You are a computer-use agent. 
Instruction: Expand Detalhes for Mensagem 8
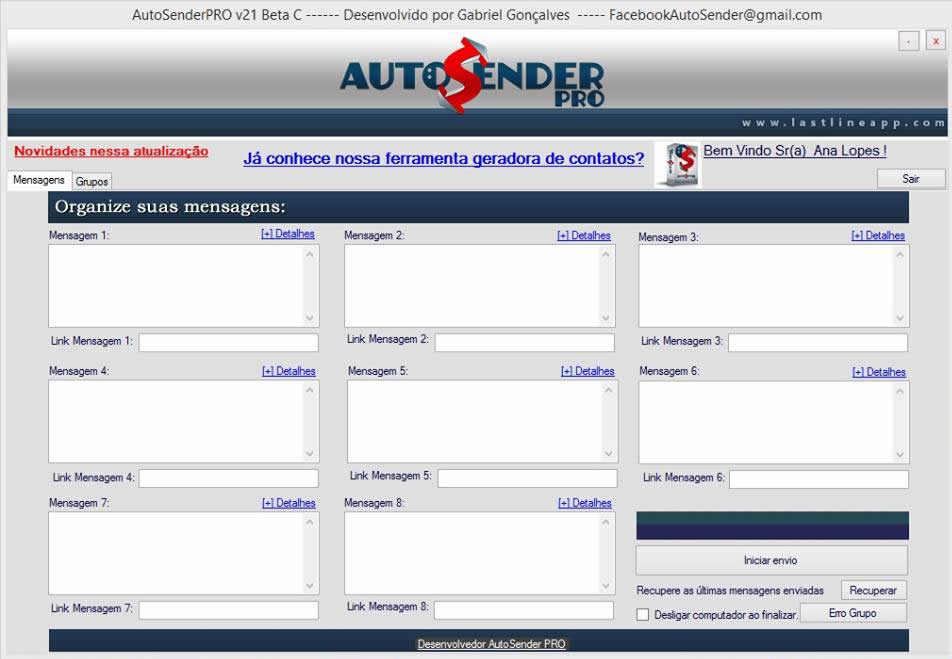point(585,503)
